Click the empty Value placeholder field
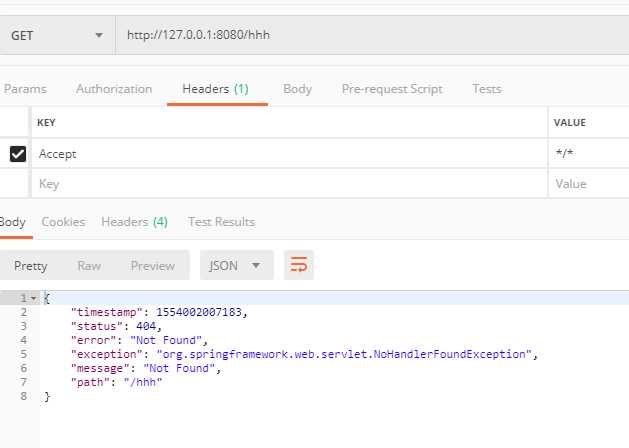Image resolution: width=629 pixels, height=448 pixels. point(588,184)
